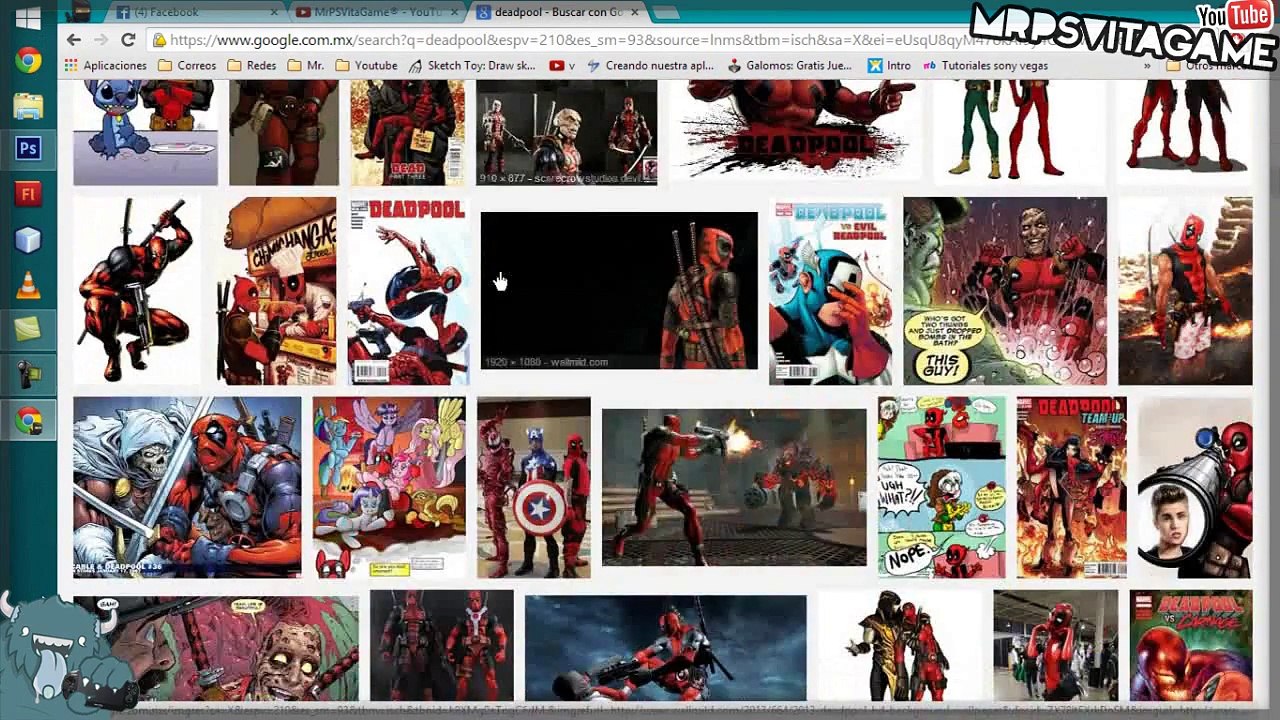The image size is (1280, 720).
Task: Switch to the MrPSVitaGame YouTube tab
Action: tap(375, 12)
